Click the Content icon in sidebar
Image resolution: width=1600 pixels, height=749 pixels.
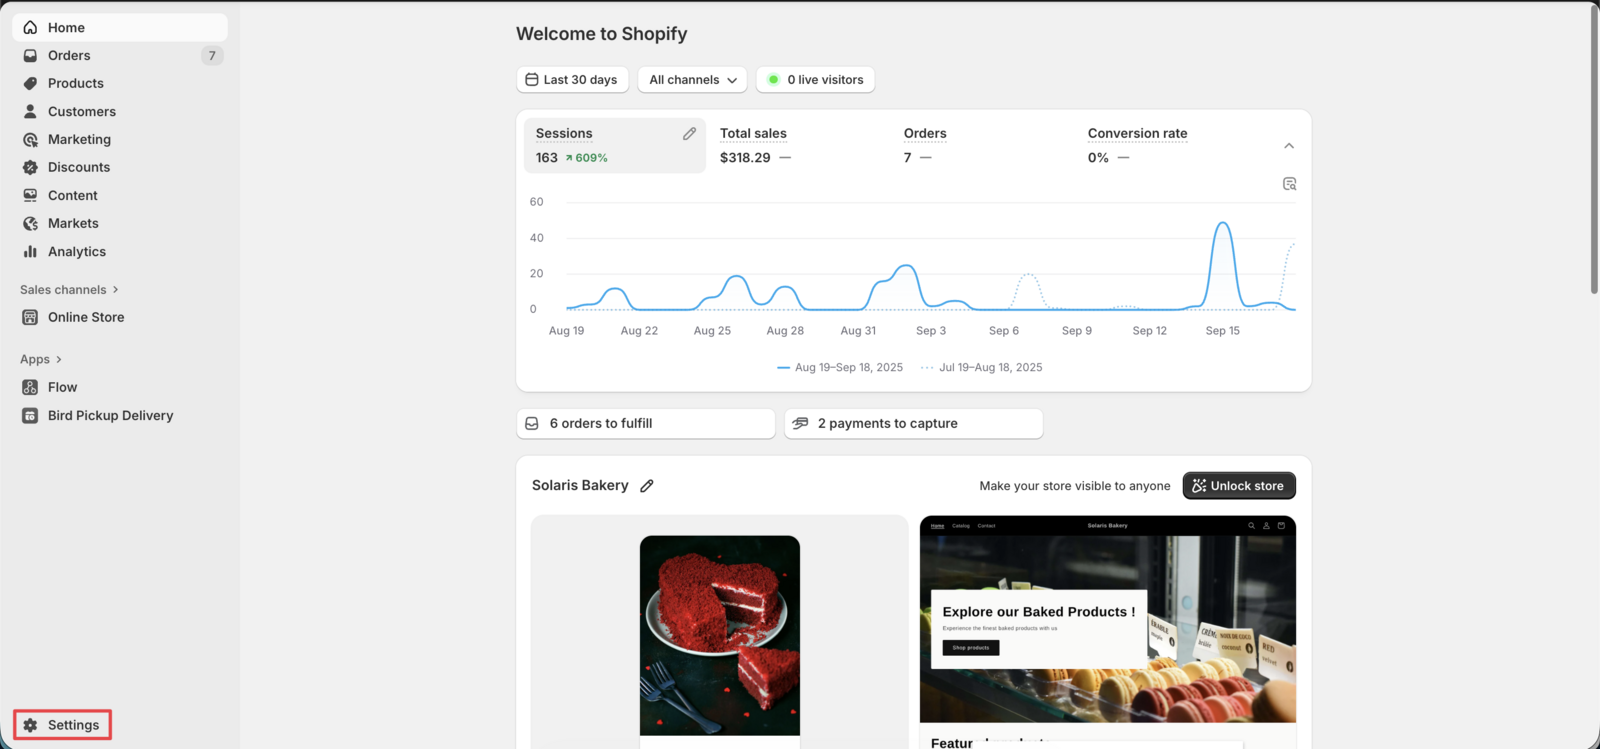click(30, 196)
